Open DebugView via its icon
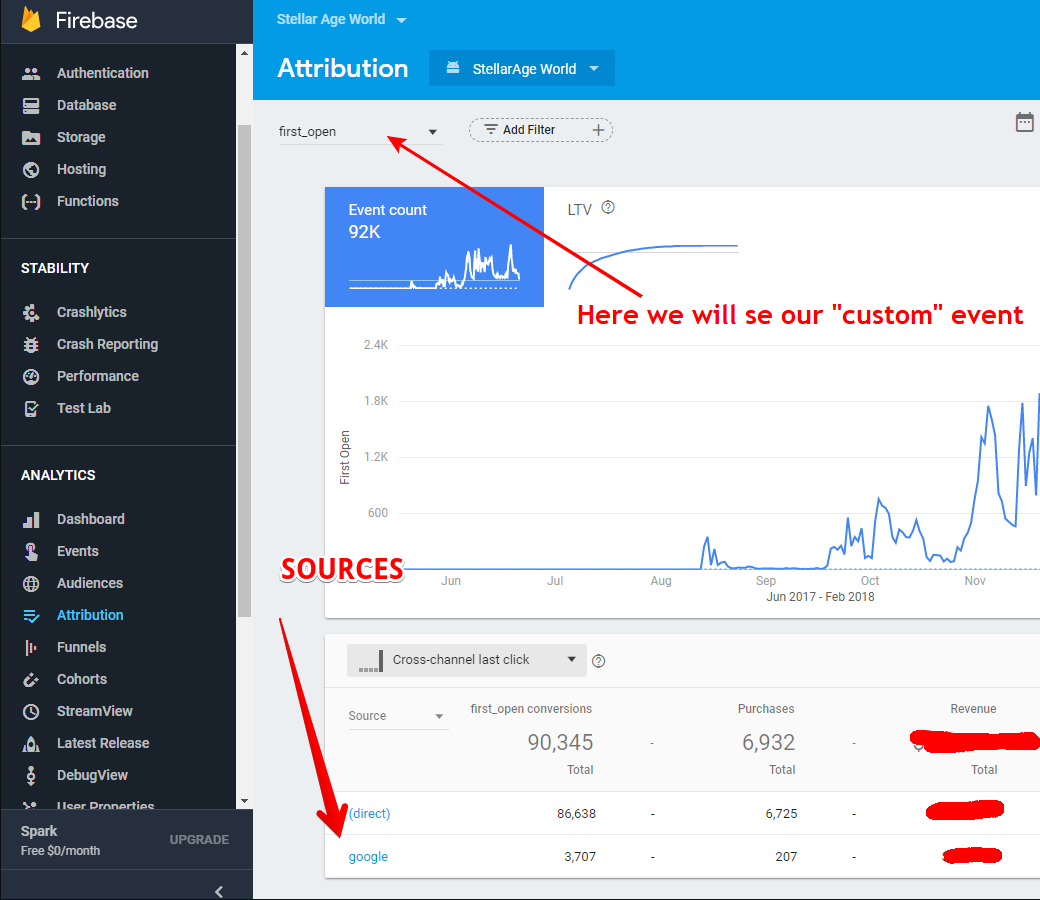Screen dimensions: 1040x900 (31, 775)
